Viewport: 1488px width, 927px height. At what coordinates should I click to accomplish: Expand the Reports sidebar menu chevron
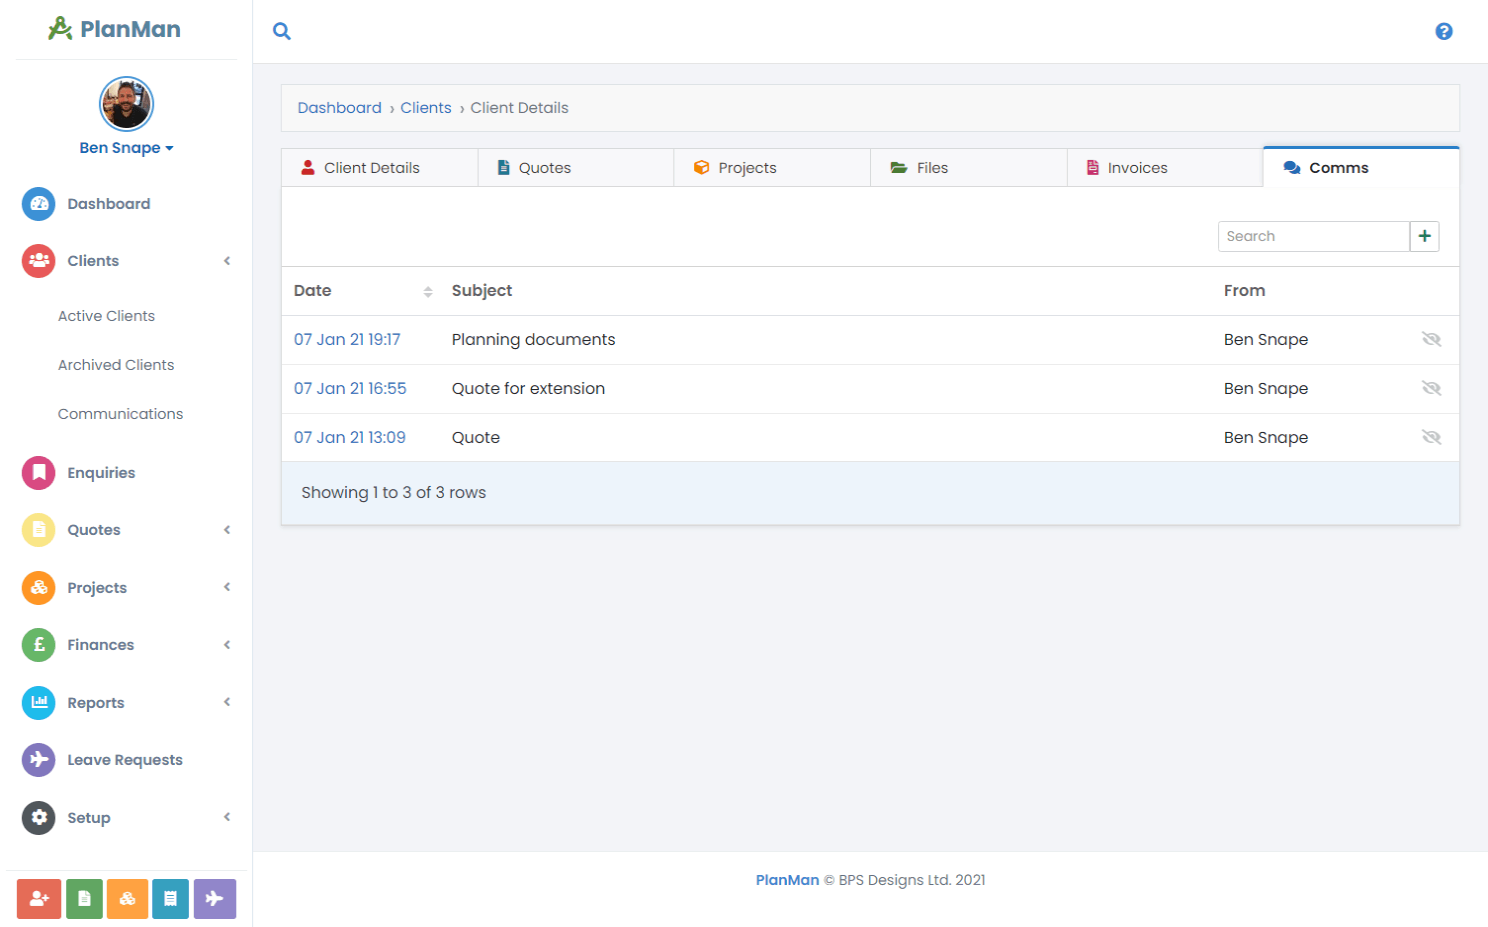click(x=227, y=702)
